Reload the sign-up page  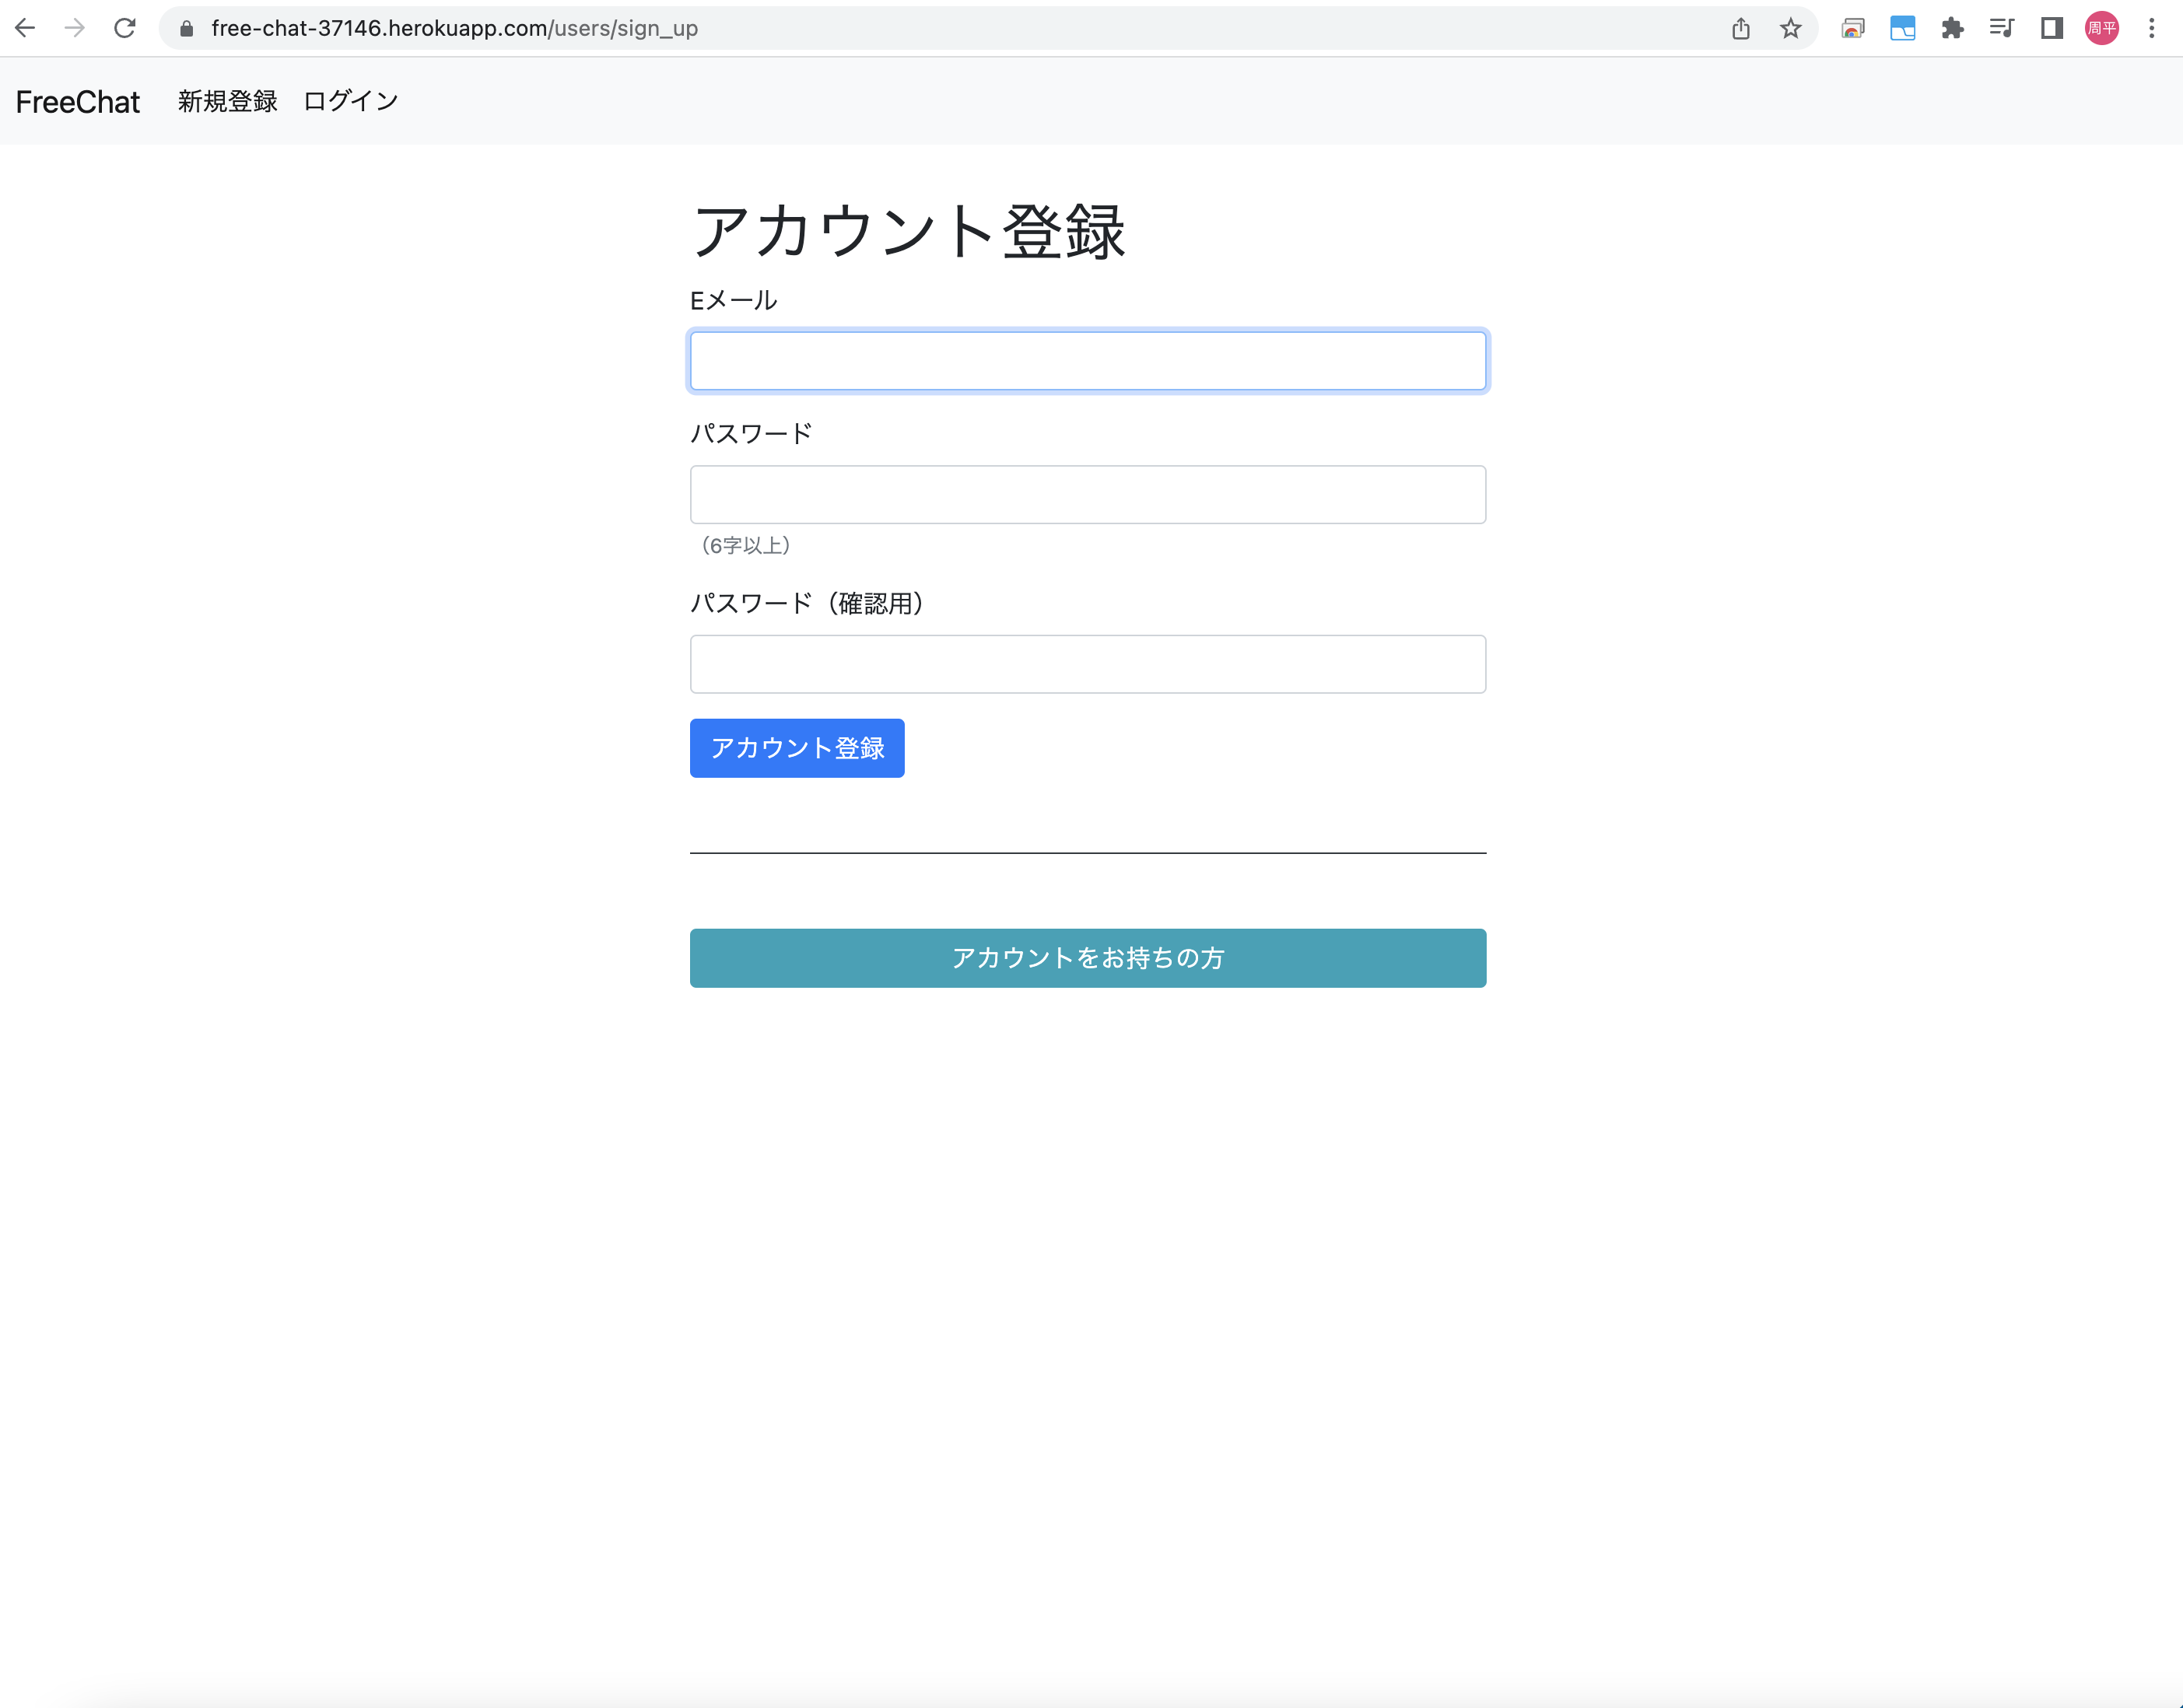click(x=125, y=28)
